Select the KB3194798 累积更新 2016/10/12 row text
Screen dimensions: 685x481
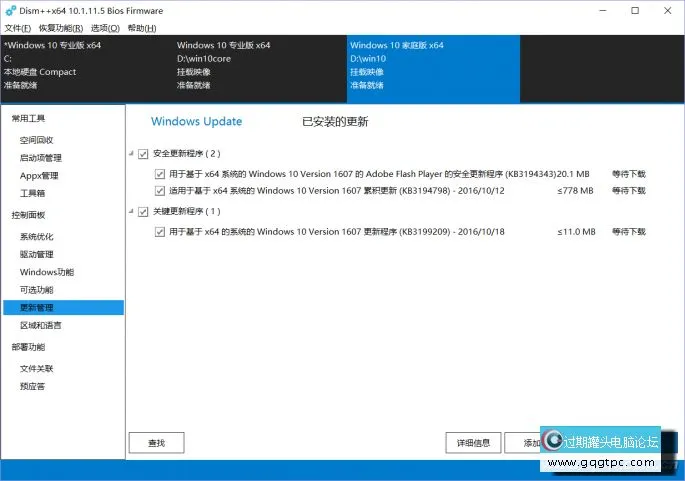pos(337,191)
